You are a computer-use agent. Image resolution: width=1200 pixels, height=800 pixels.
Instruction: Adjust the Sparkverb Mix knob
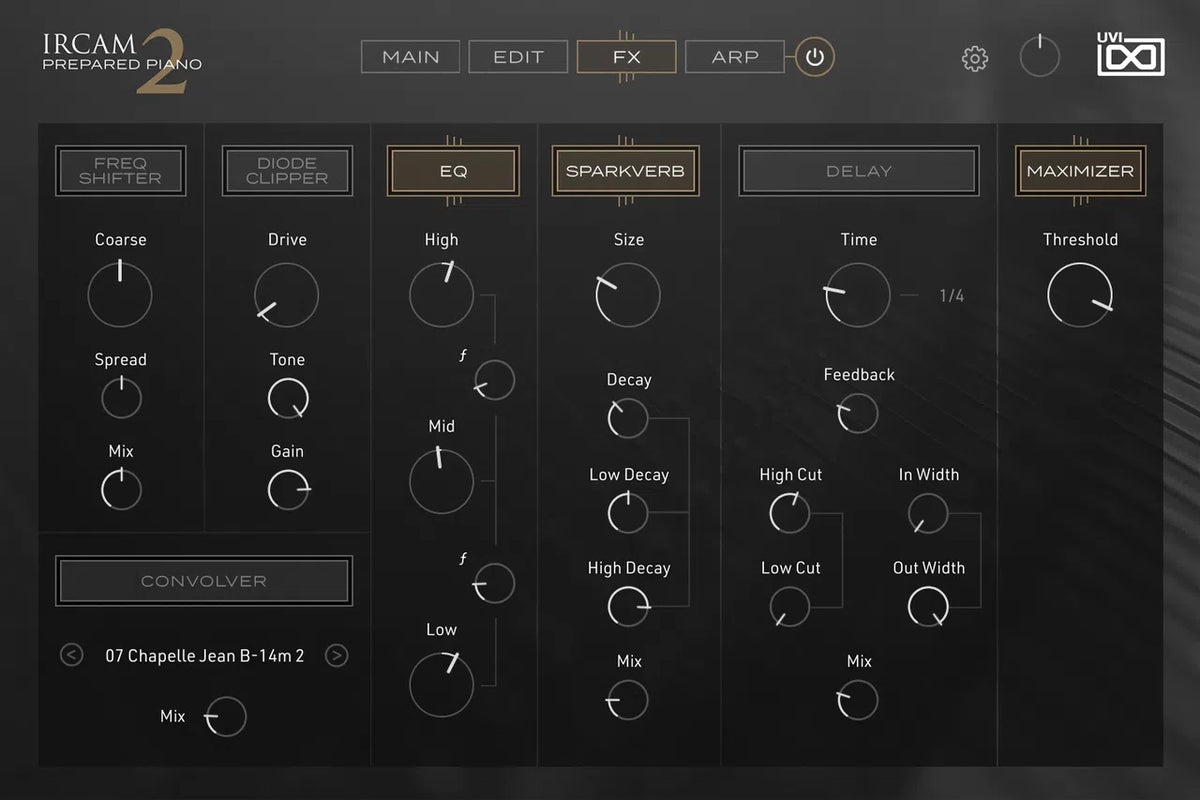(628, 700)
